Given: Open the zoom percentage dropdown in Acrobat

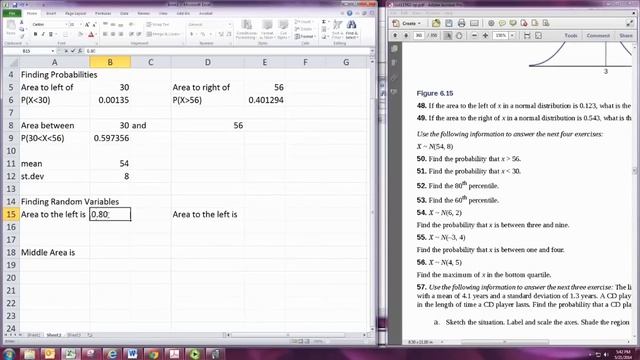Looking at the screenshot, I should pos(512,36).
